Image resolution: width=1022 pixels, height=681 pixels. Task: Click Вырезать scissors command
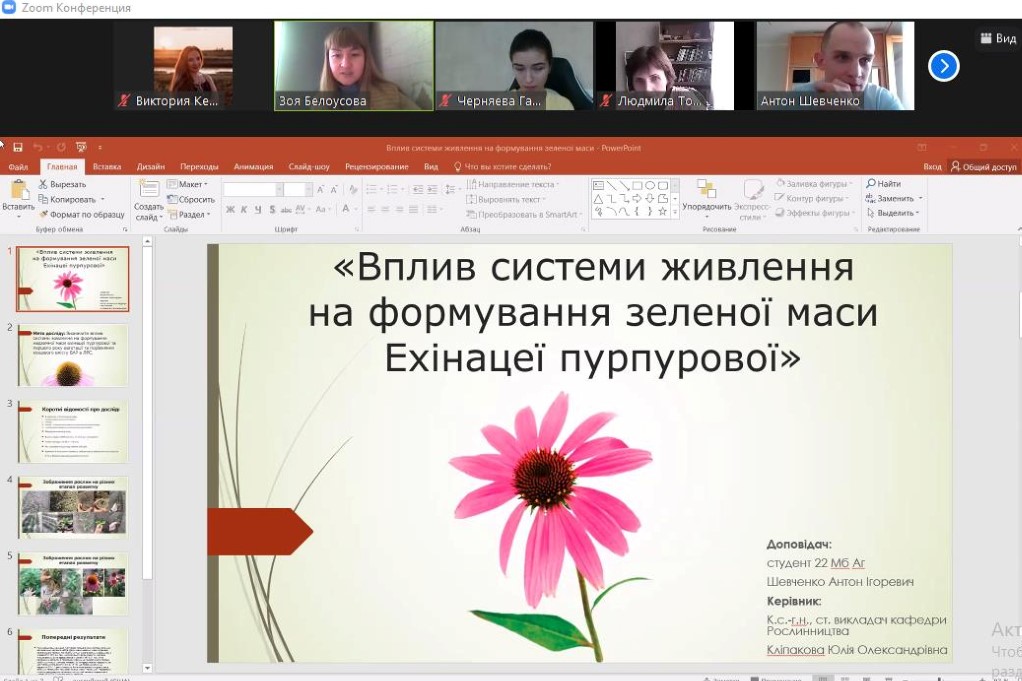(62, 184)
